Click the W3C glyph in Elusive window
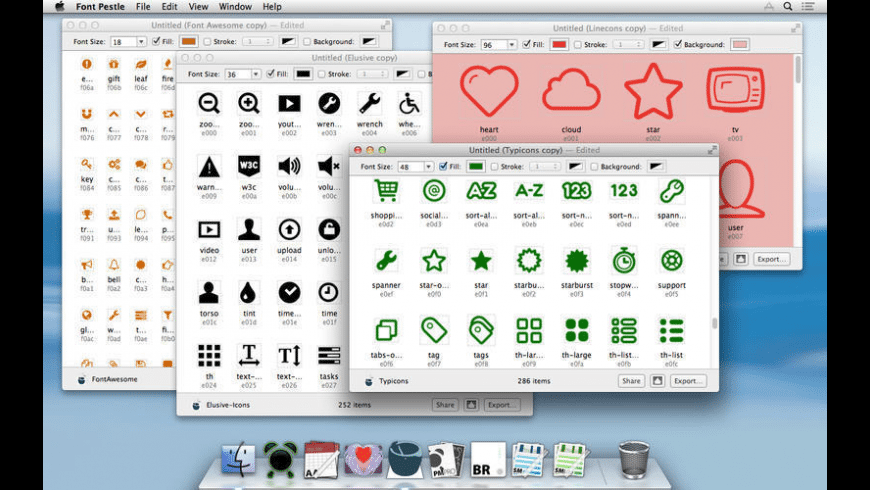870x490 pixels. [249, 166]
